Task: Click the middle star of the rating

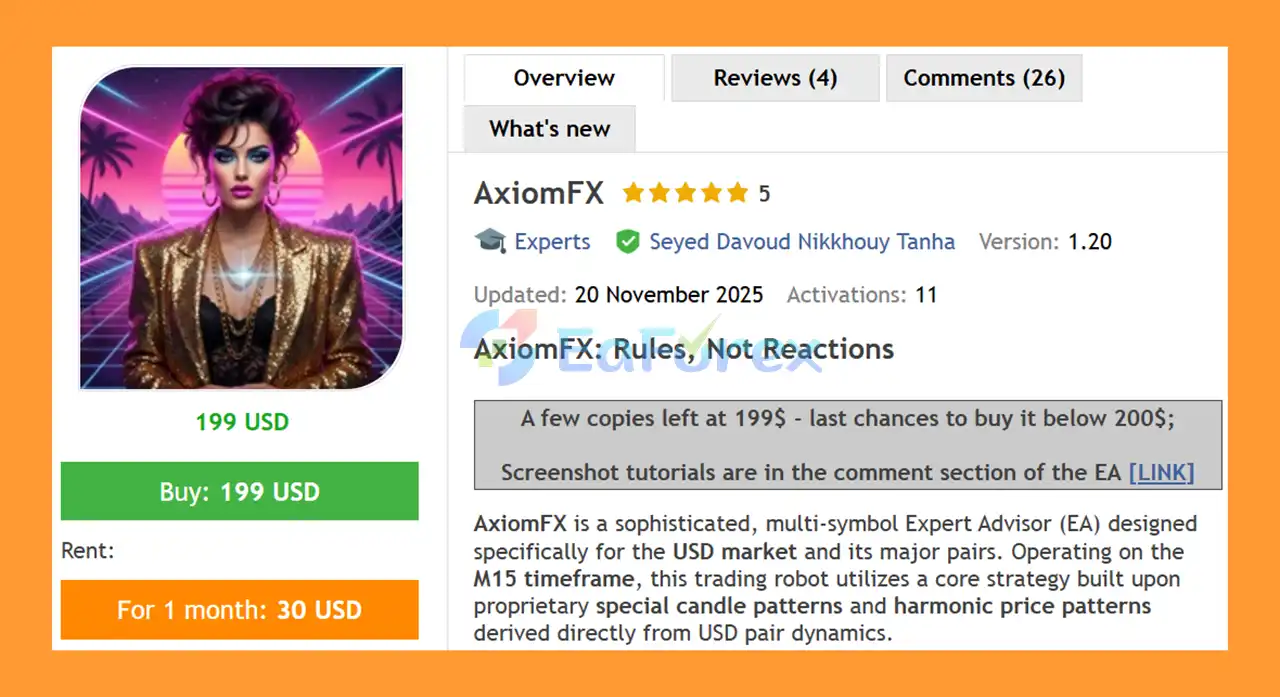Action: click(685, 193)
